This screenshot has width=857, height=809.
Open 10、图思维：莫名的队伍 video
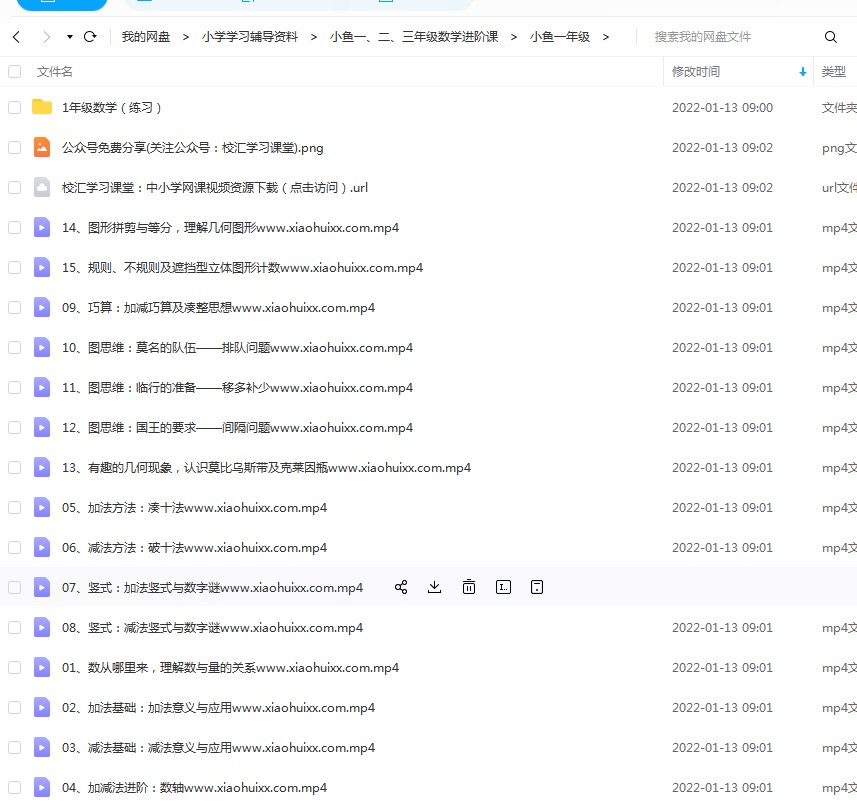coord(237,348)
